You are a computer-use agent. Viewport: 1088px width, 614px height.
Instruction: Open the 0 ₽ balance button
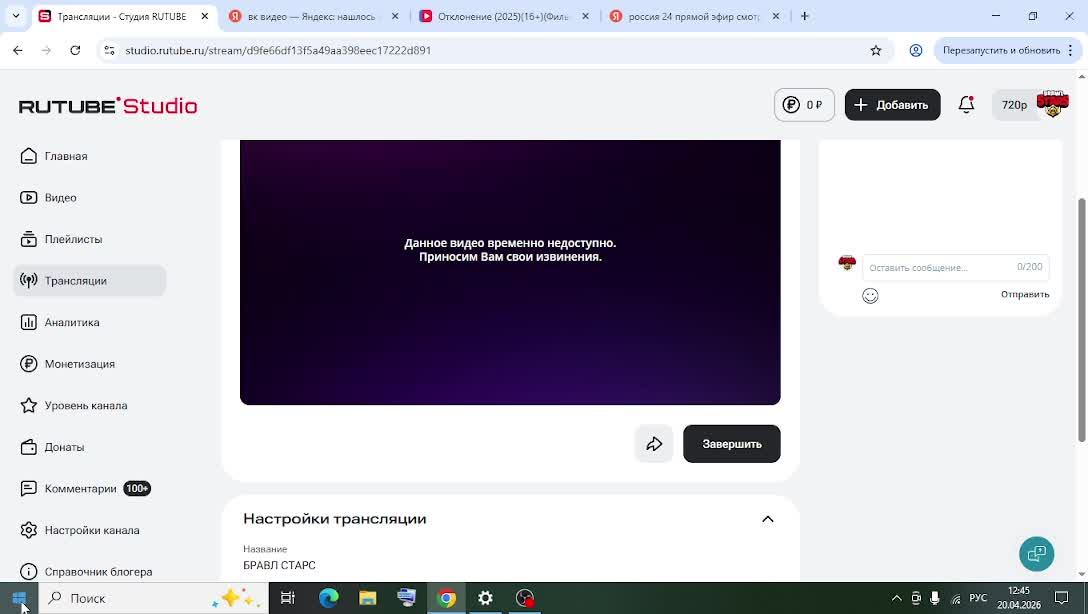(x=804, y=105)
